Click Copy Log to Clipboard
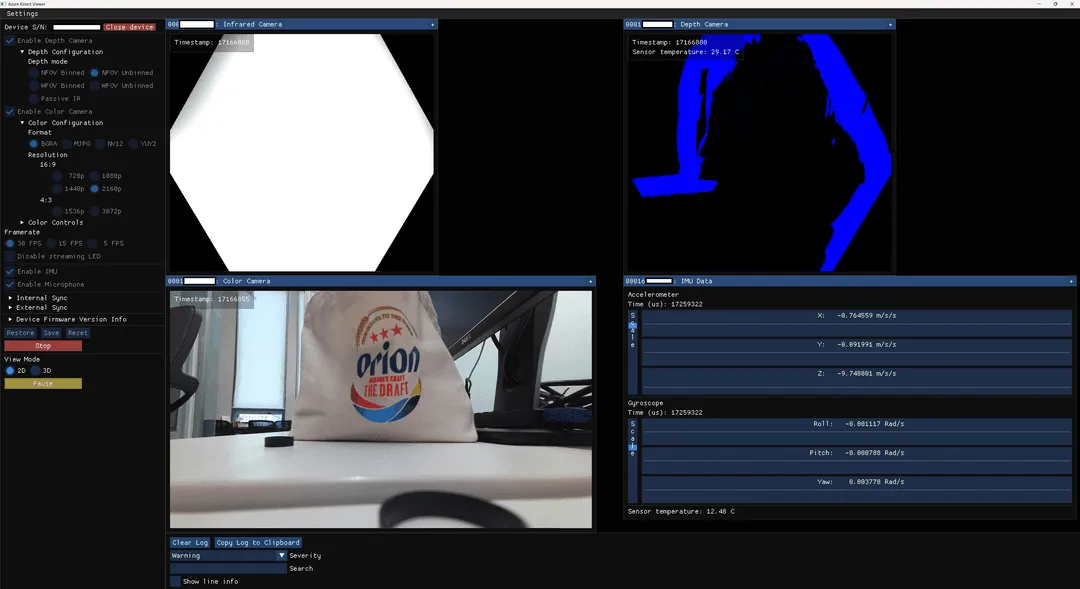Screen dimensions: 1080x589 click(x=258, y=543)
